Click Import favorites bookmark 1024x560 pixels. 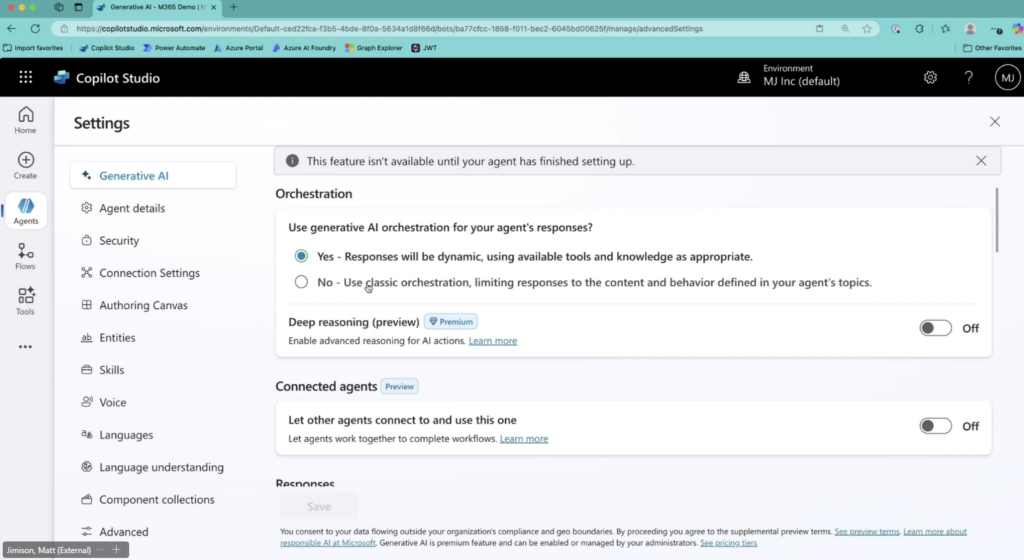(33, 48)
